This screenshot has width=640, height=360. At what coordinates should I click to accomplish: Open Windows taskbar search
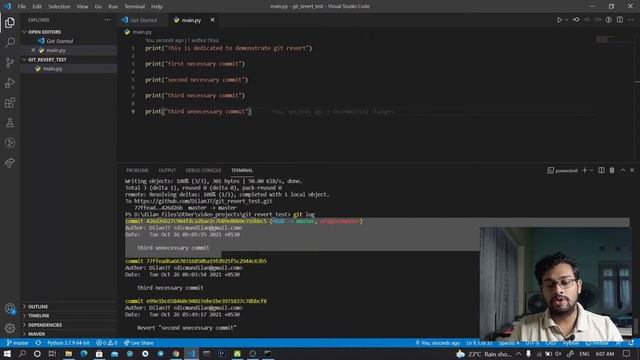click(22, 353)
